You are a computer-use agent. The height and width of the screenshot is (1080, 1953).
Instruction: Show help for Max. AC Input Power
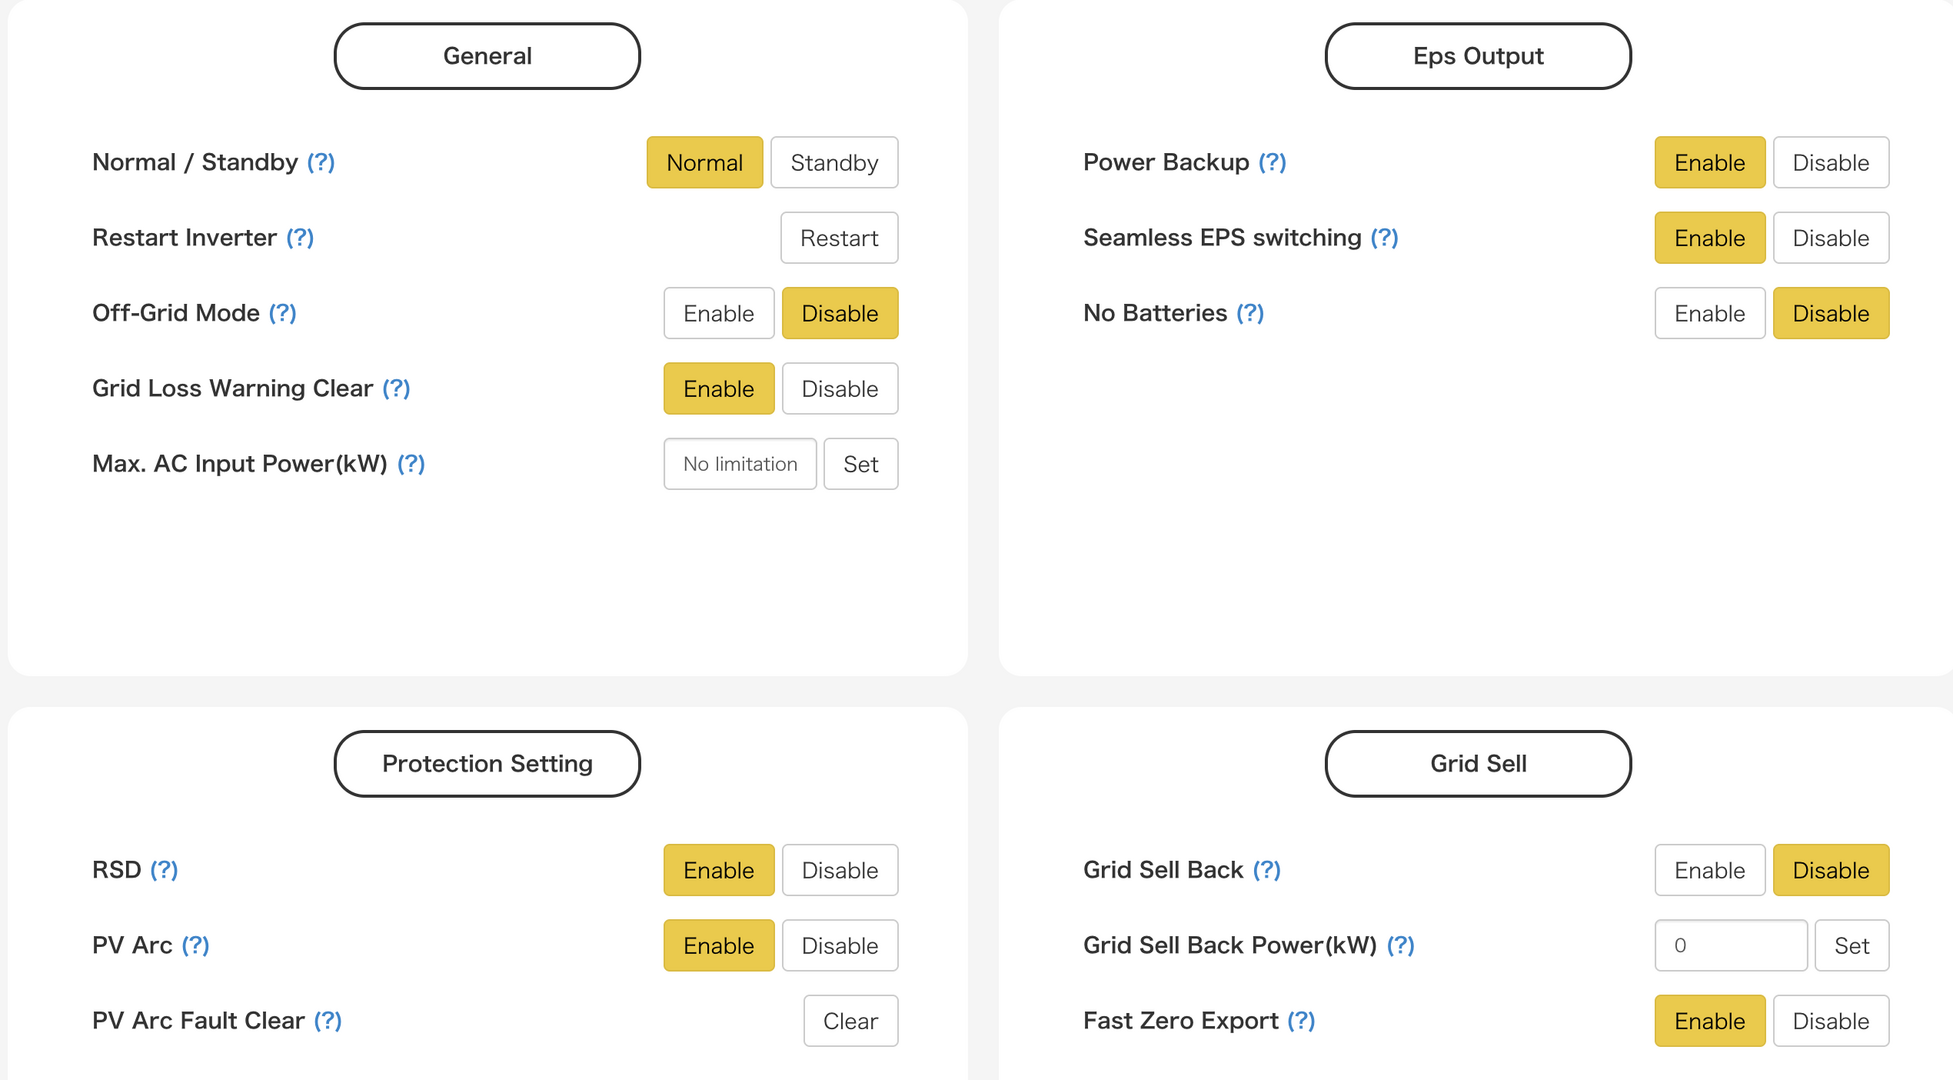coord(411,464)
